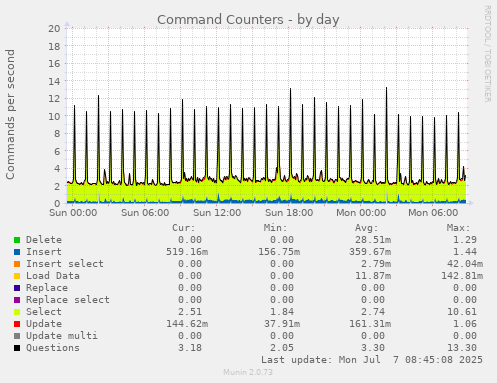
Task: Click Update average value 161.31m
Action: coord(370,324)
